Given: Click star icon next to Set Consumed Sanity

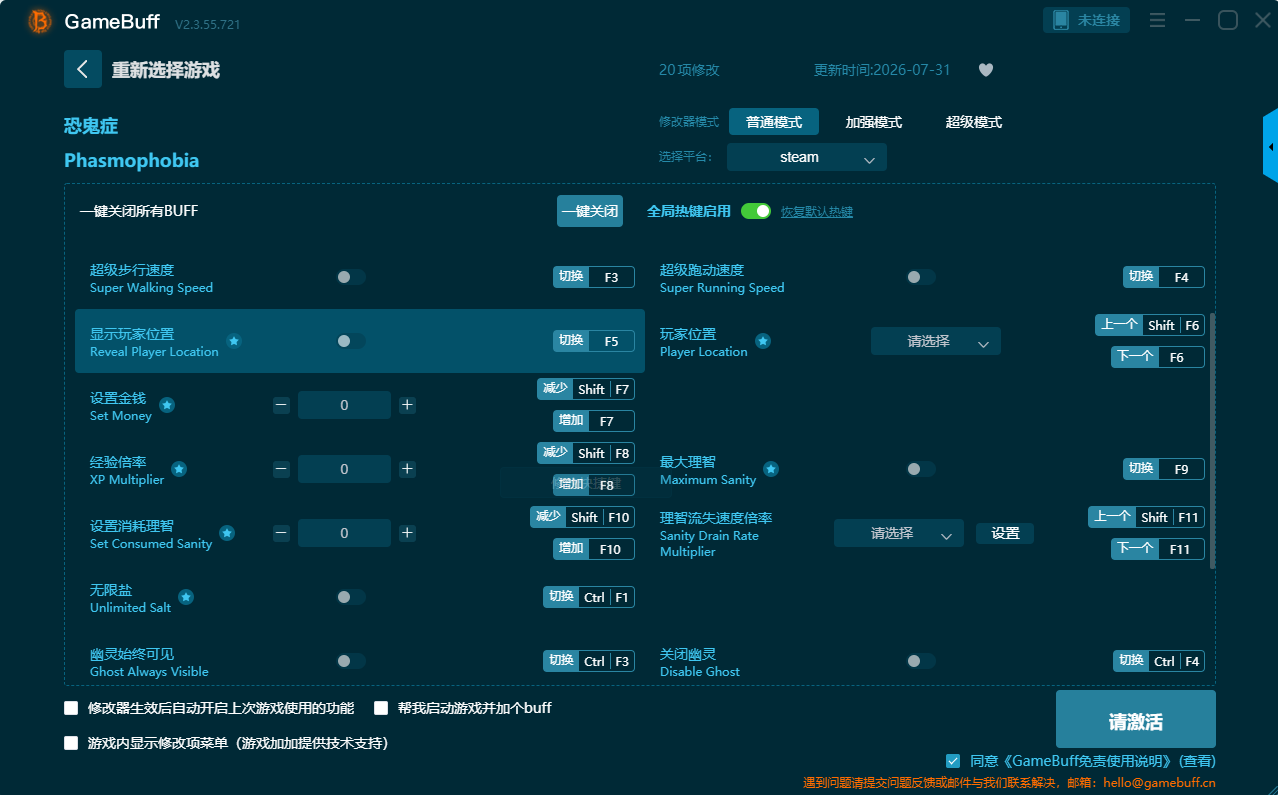Looking at the screenshot, I should pyautogui.click(x=227, y=533).
